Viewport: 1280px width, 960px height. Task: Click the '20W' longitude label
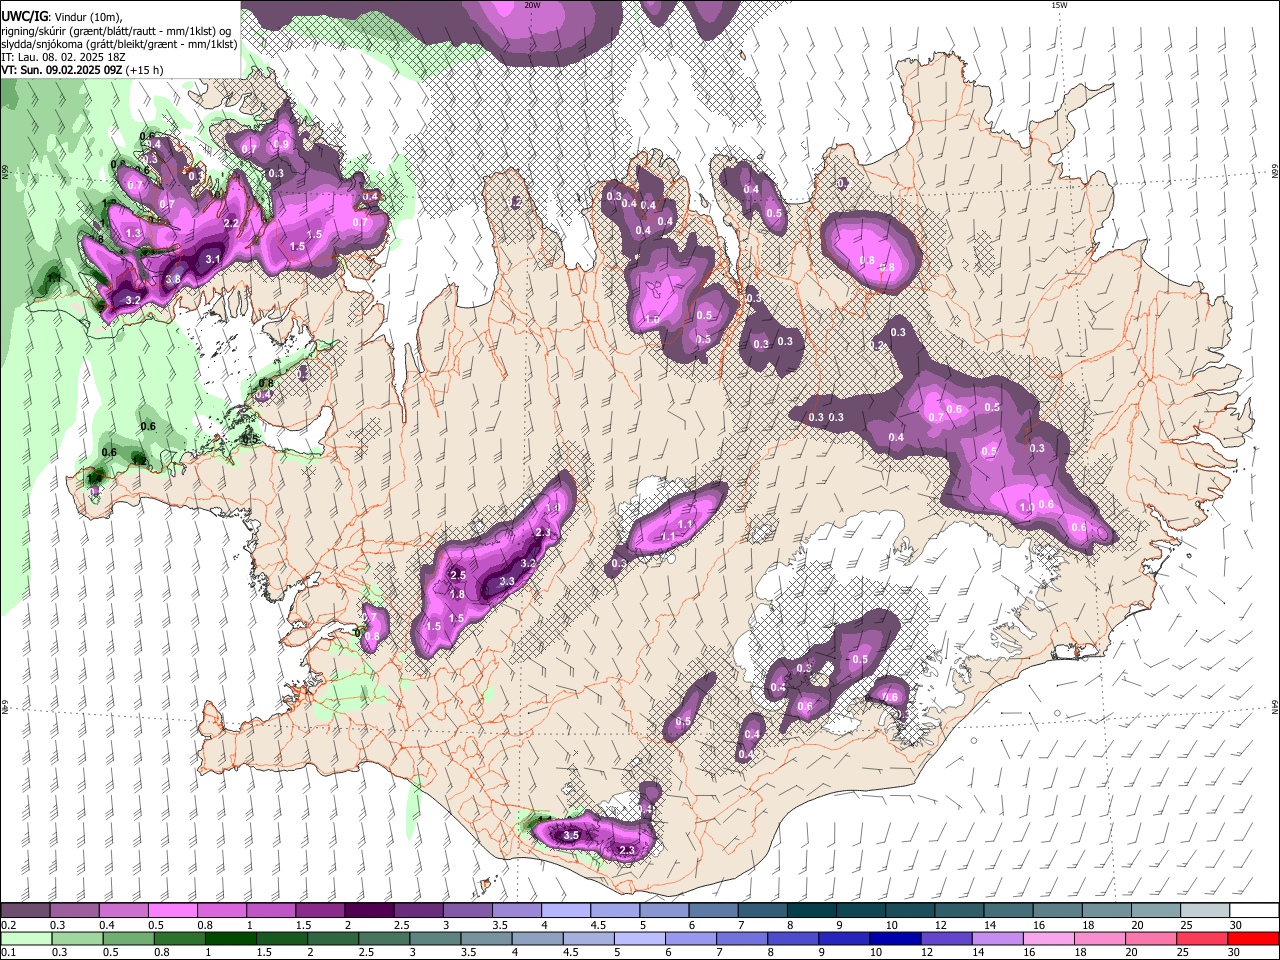(x=532, y=5)
